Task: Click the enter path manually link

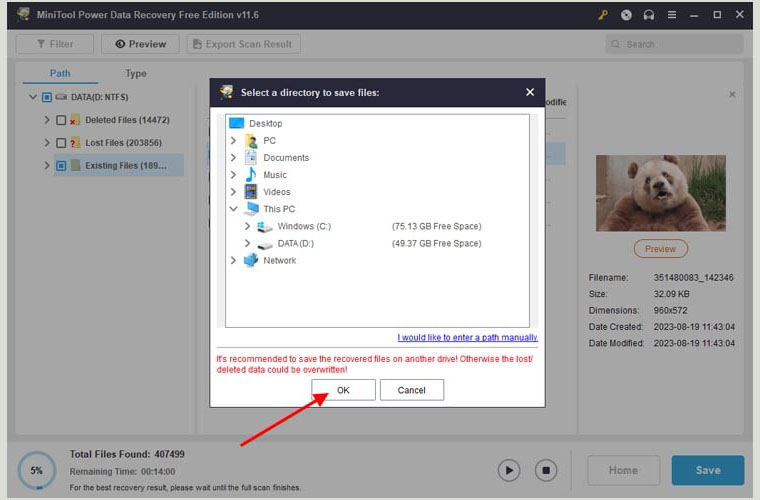Action: click(x=467, y=338)
